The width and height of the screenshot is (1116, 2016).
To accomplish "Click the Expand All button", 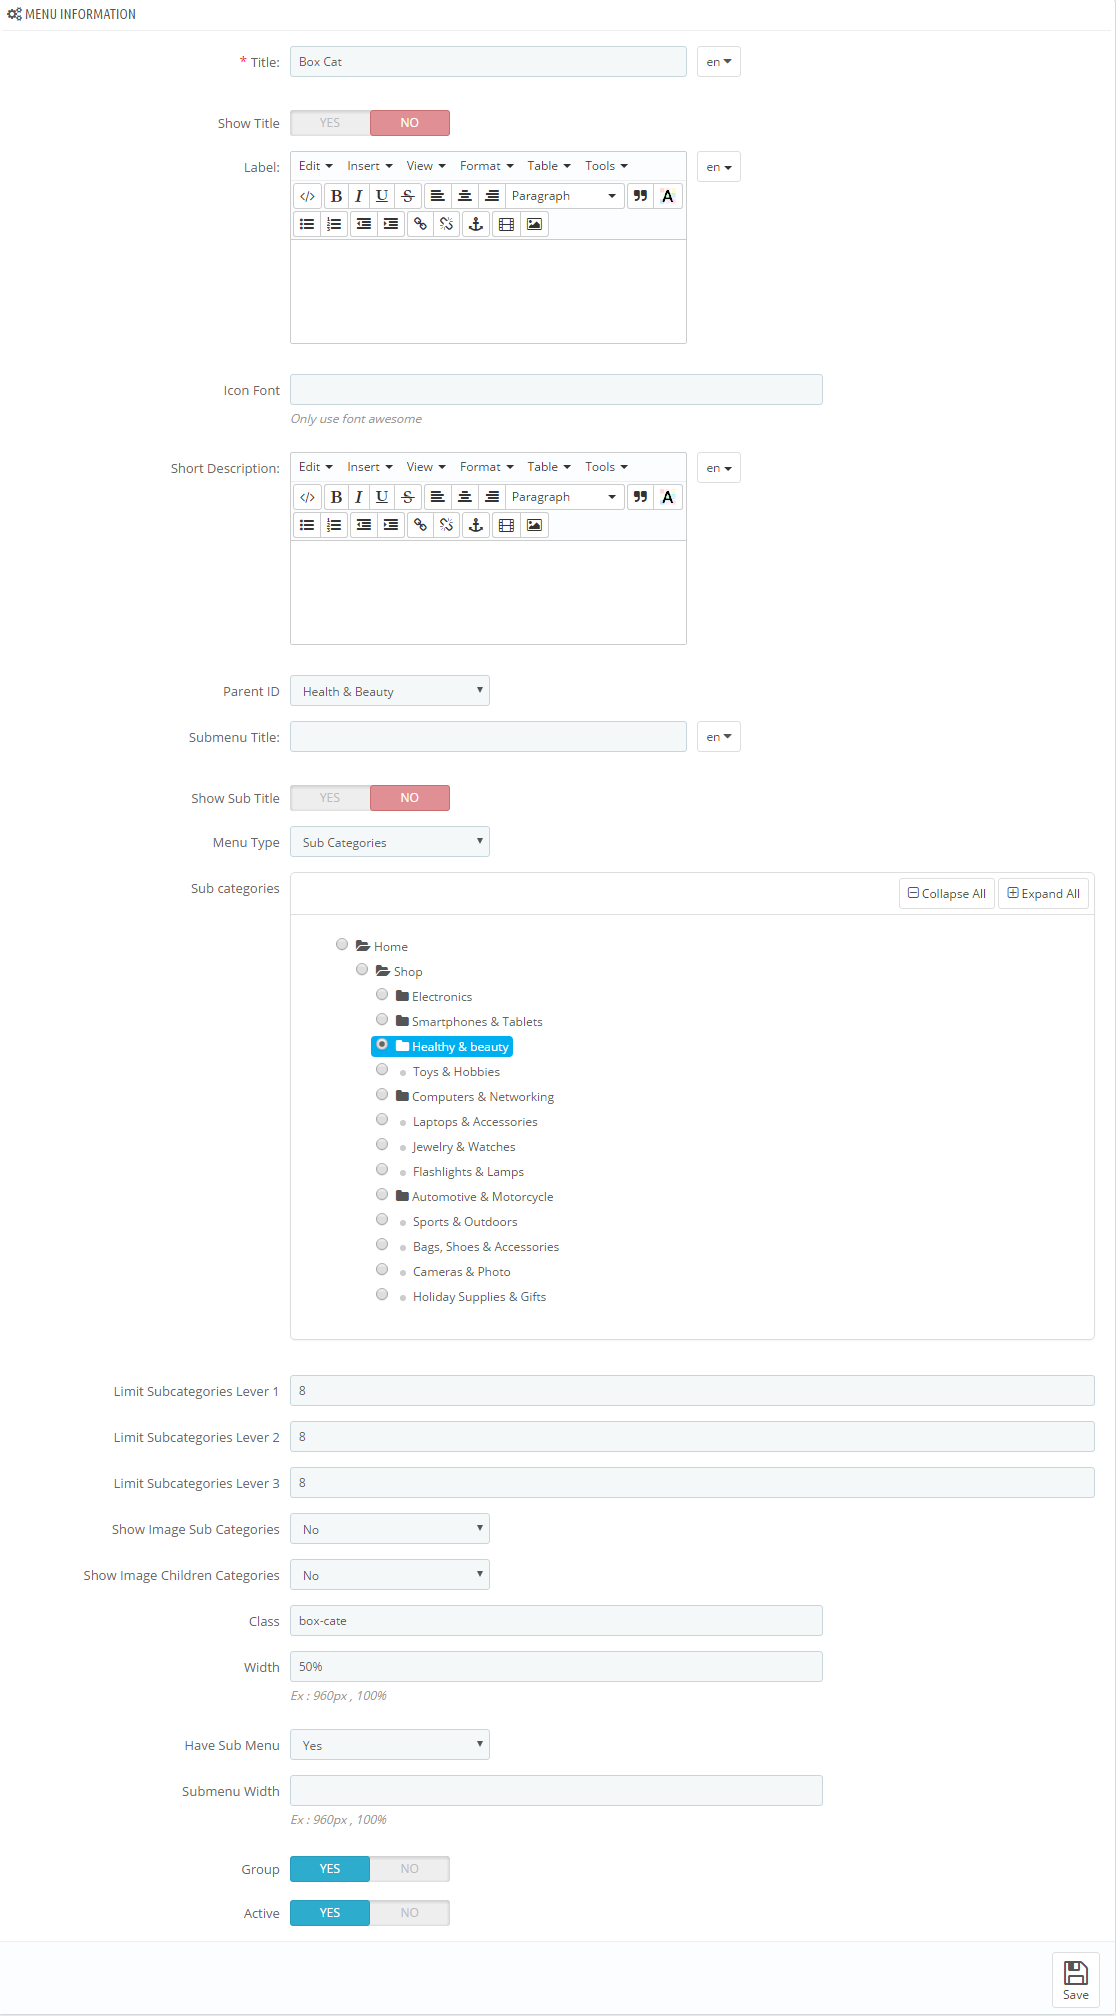I will pyautogui.click(x=1043, y=894).
